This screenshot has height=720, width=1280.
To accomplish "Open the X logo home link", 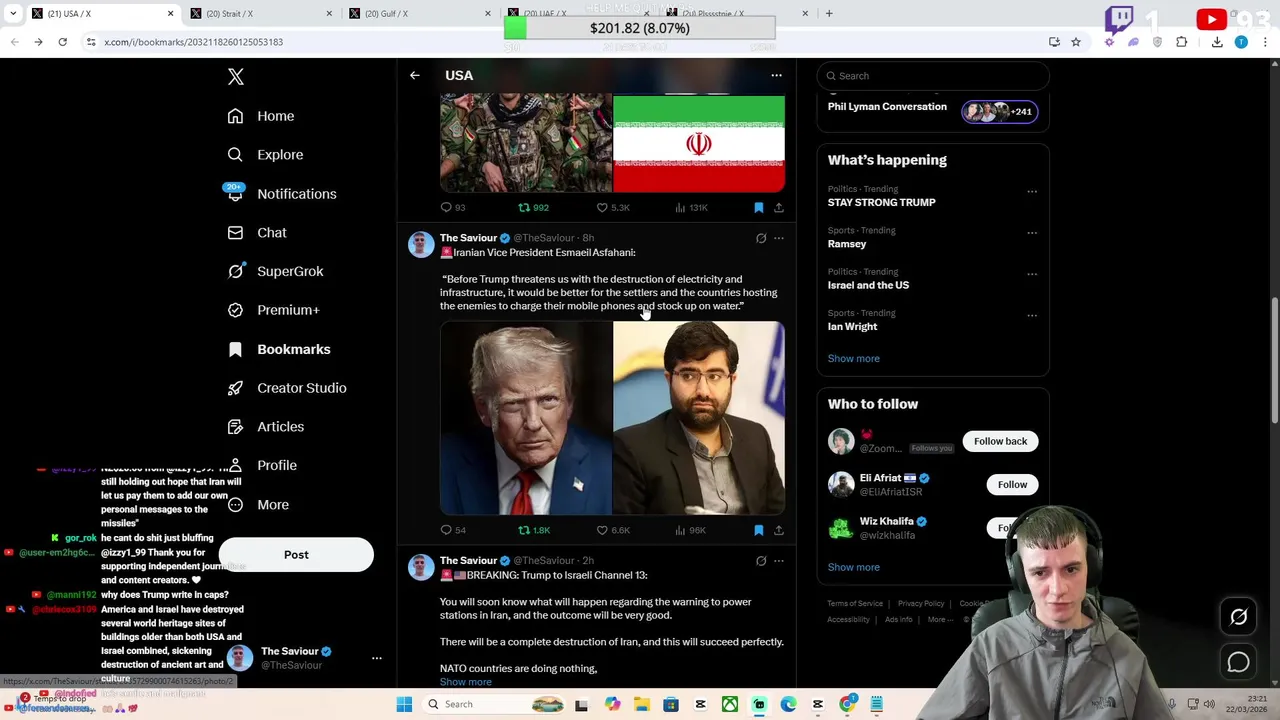I will 235,77.
